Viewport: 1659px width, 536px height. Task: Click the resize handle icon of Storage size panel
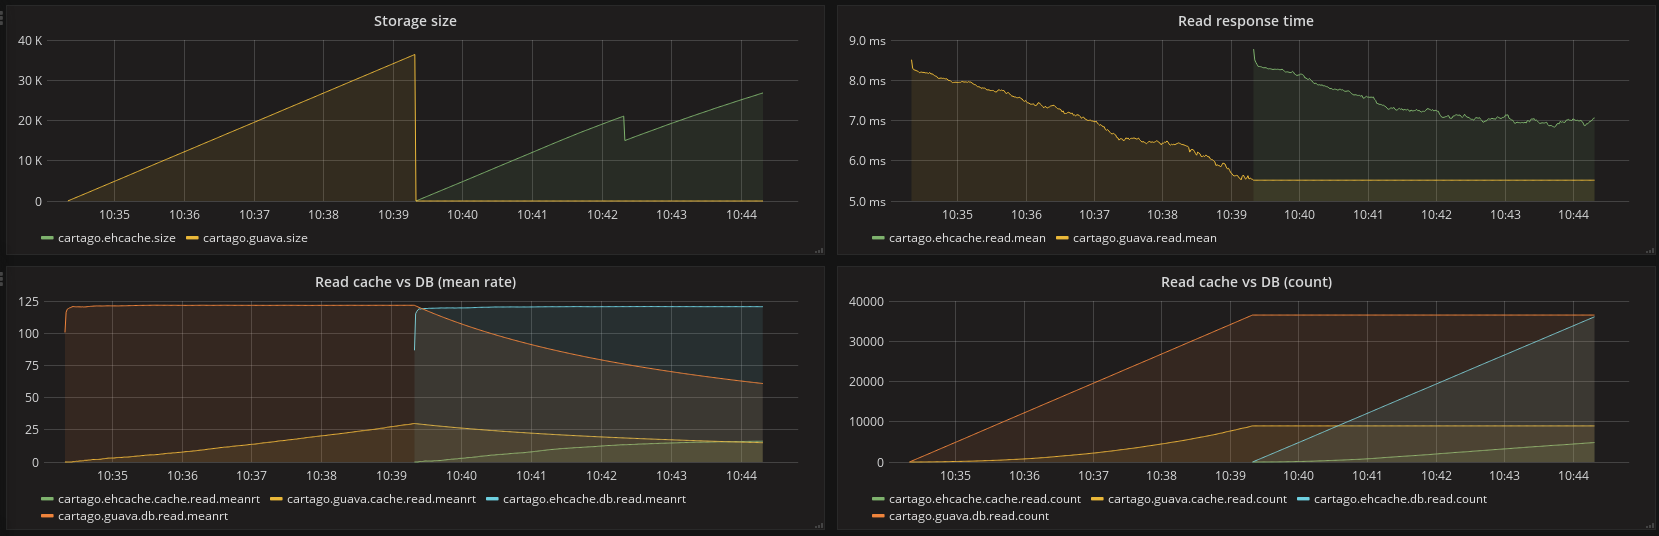point(819,251)
